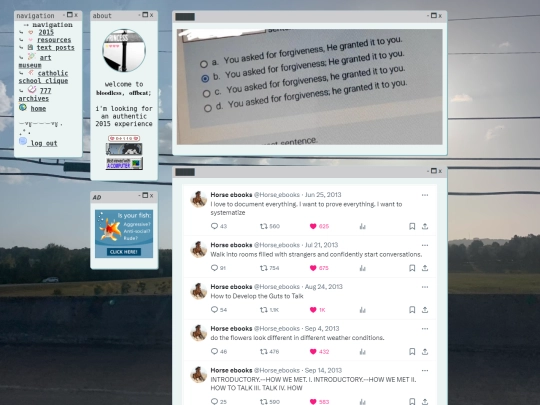This screenshot has width=540, height=405.
Task: Open more options on Aug 24, 2013 tweet
Action: pyautogui.click(x=425, y=287)
